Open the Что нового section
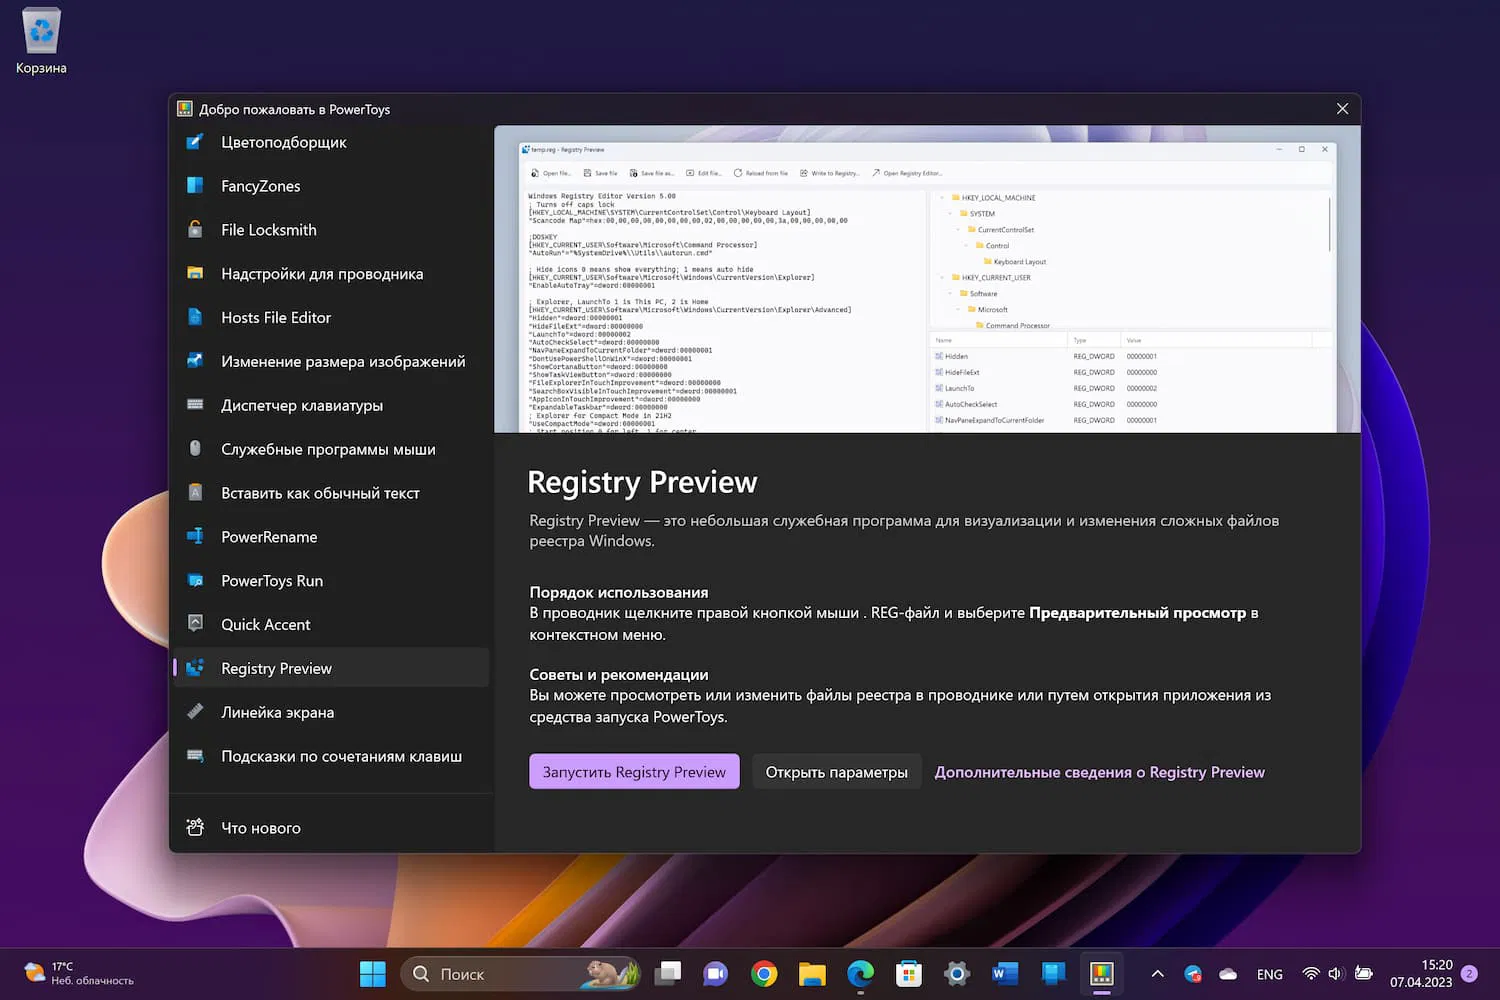Viewport: 1500px width, 1000px height. [331, 827]
